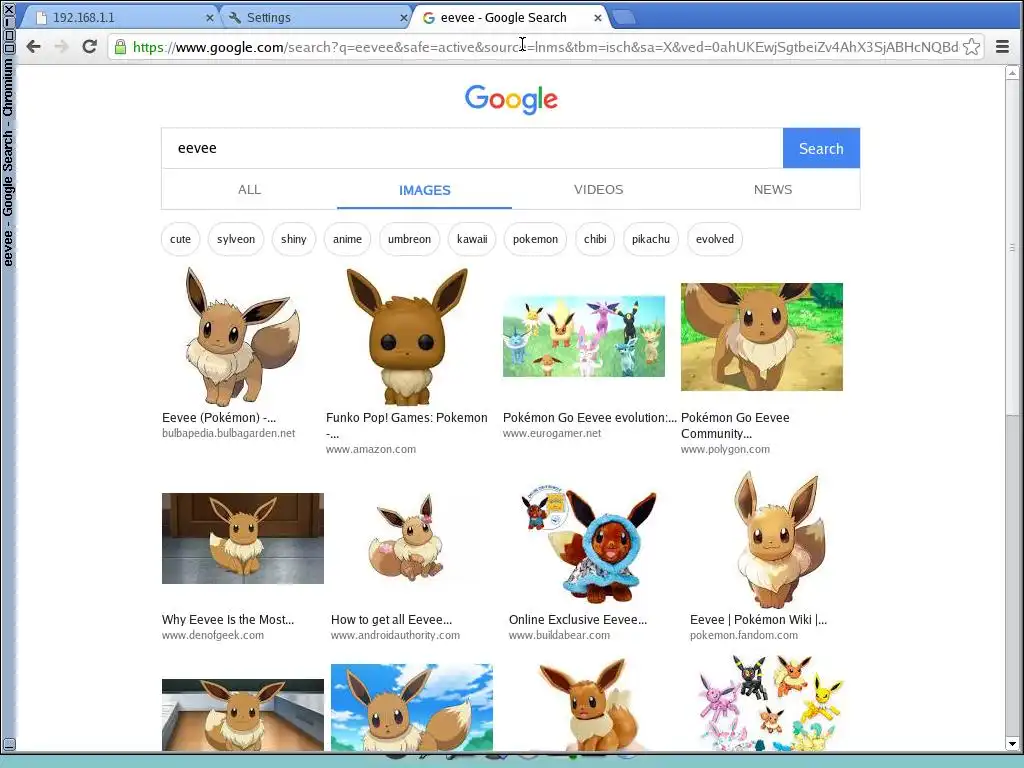This screenshot has height=768, width=1024.
Task: Select the IMAGES results tab
Action: (424, 190)
